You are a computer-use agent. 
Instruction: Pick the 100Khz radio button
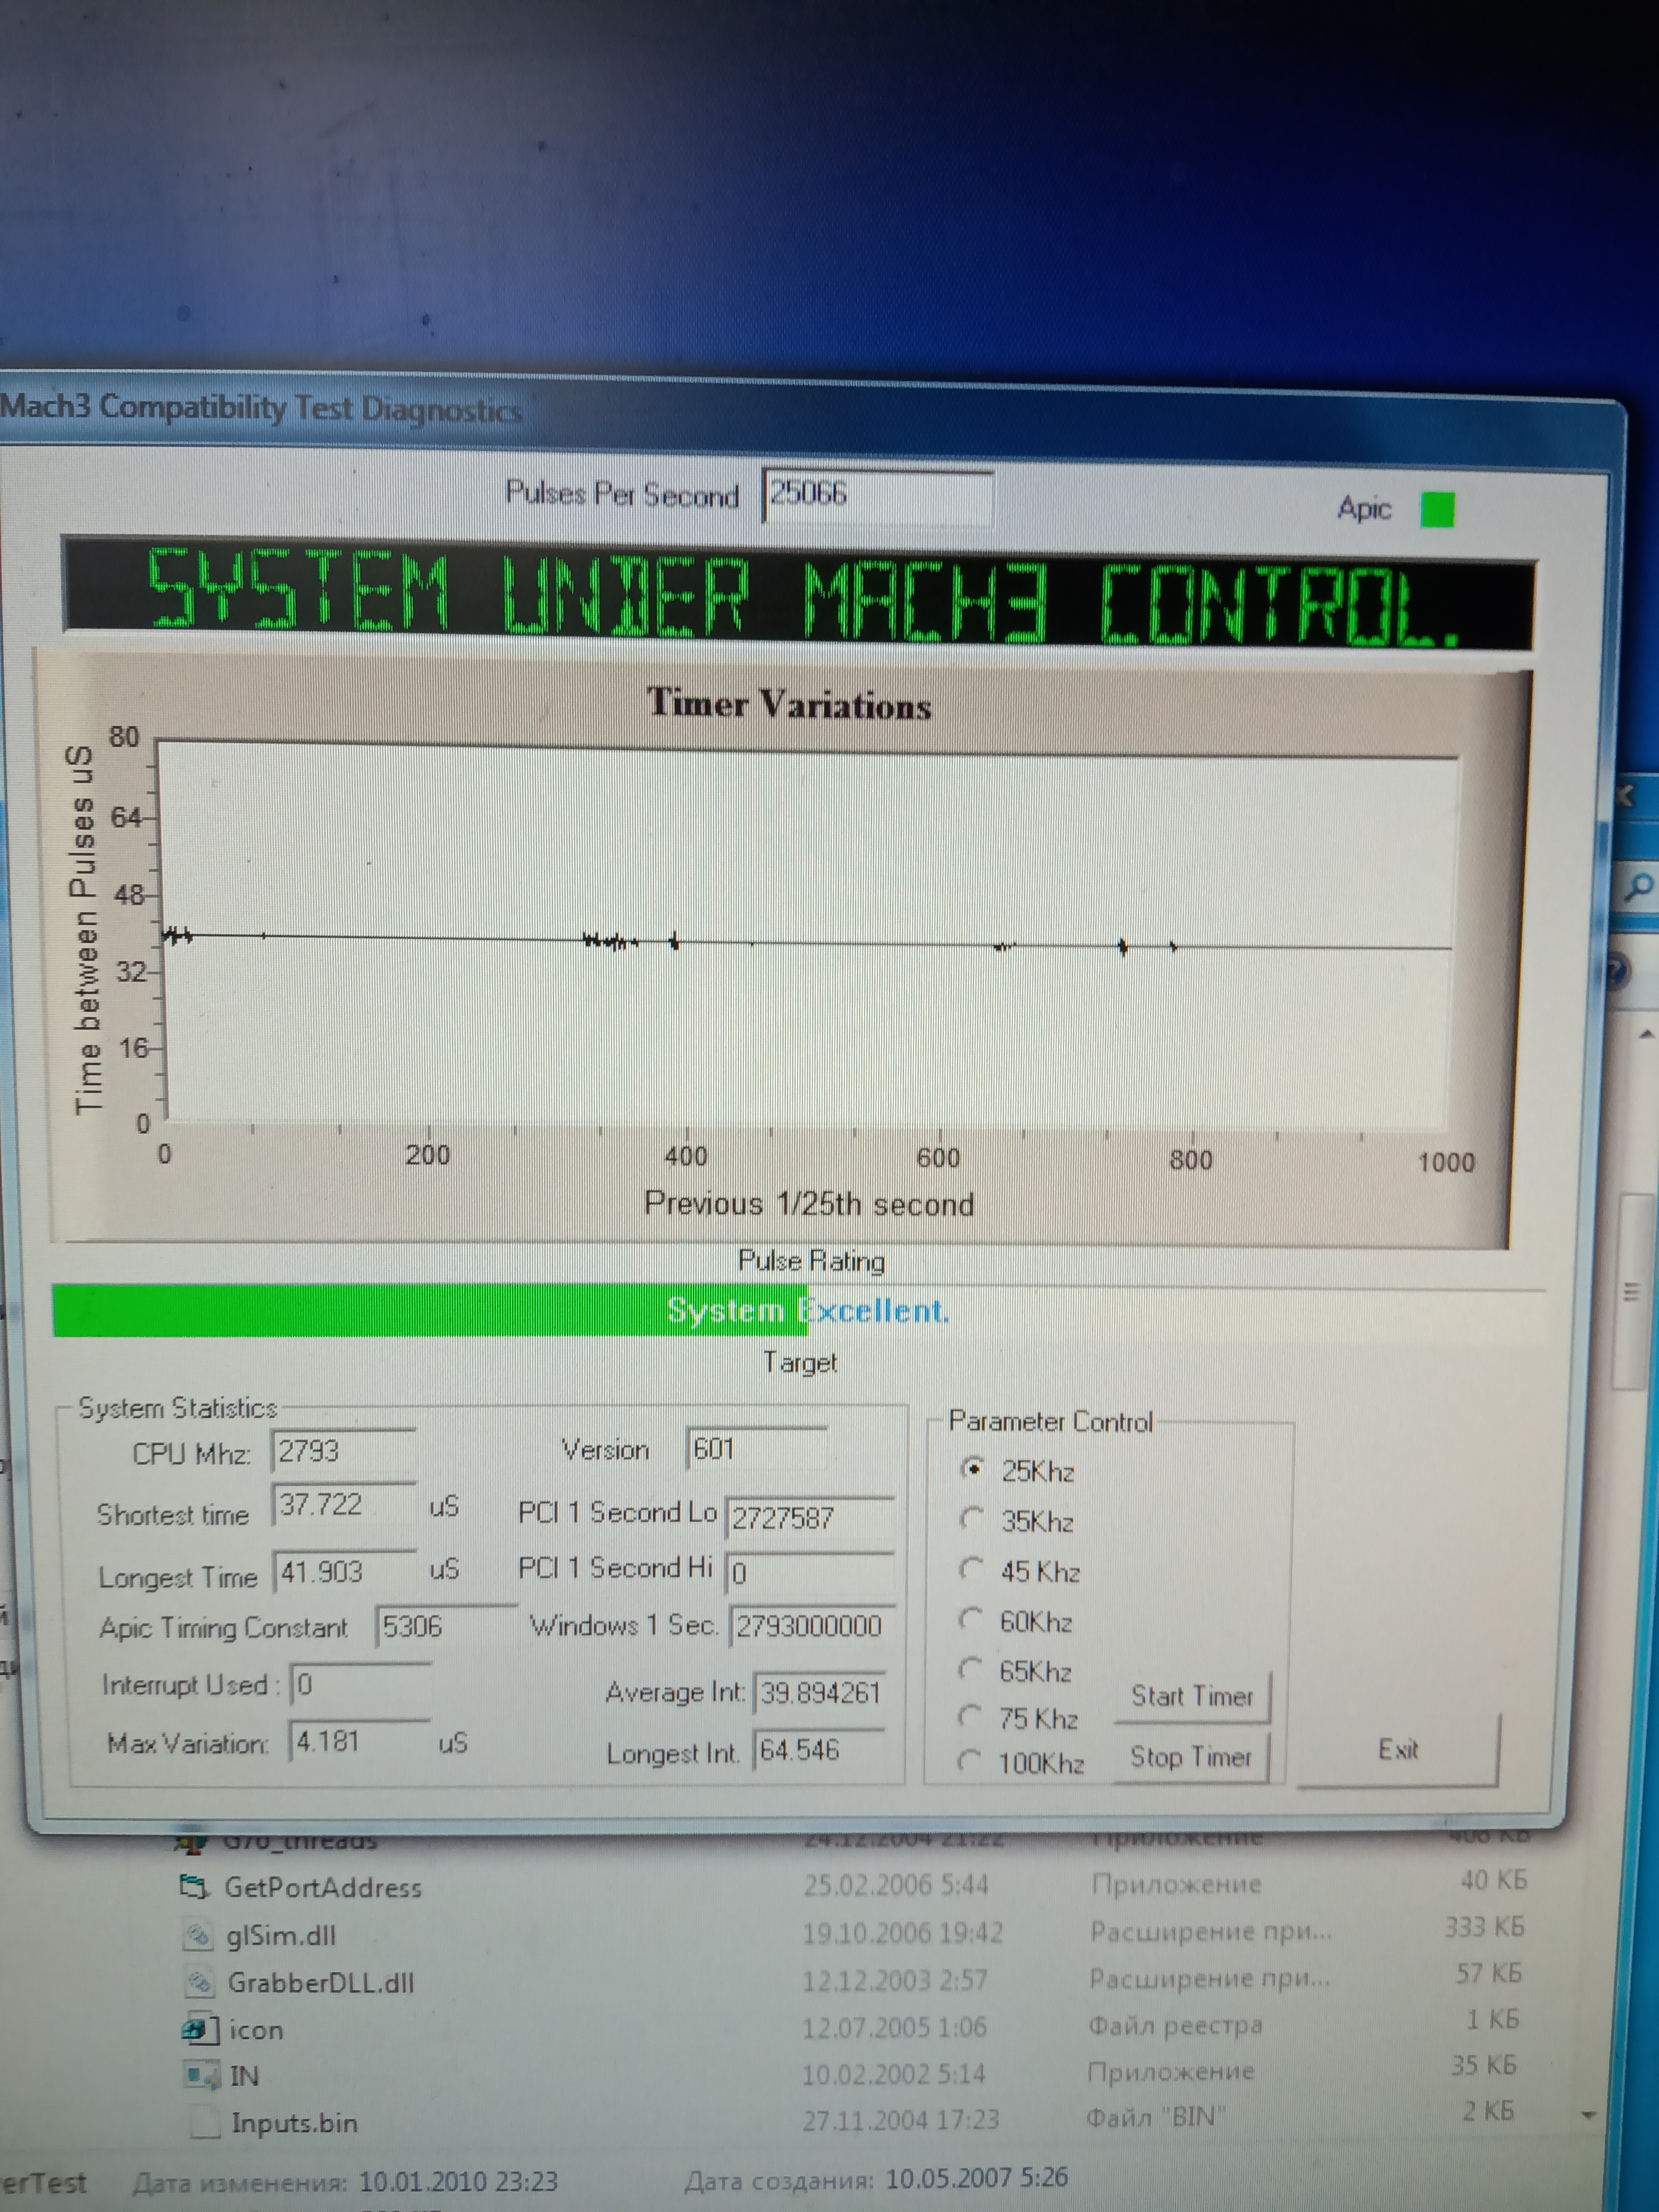[x=968, y=1760]
